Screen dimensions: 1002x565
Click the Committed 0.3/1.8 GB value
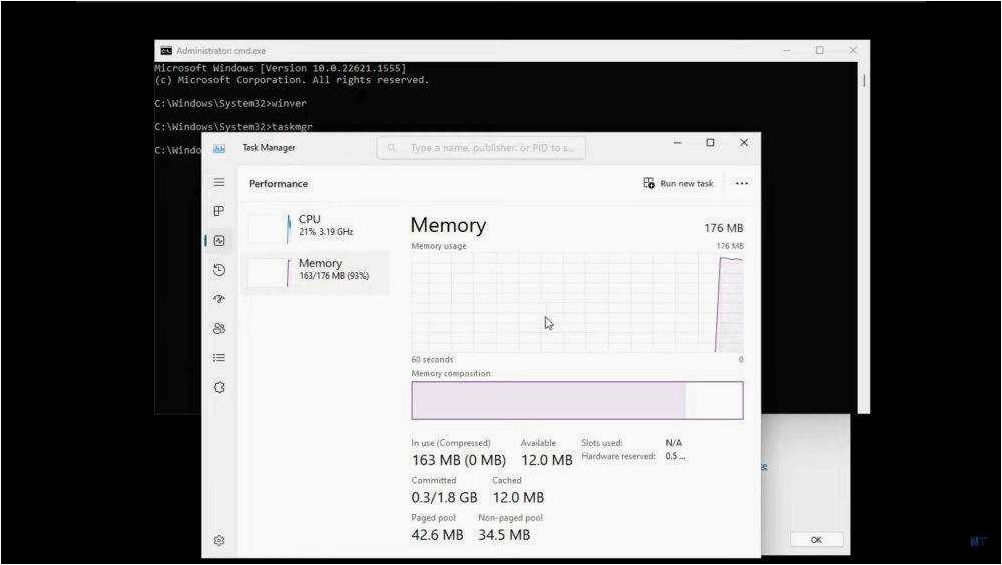click(x=444, y=497)
